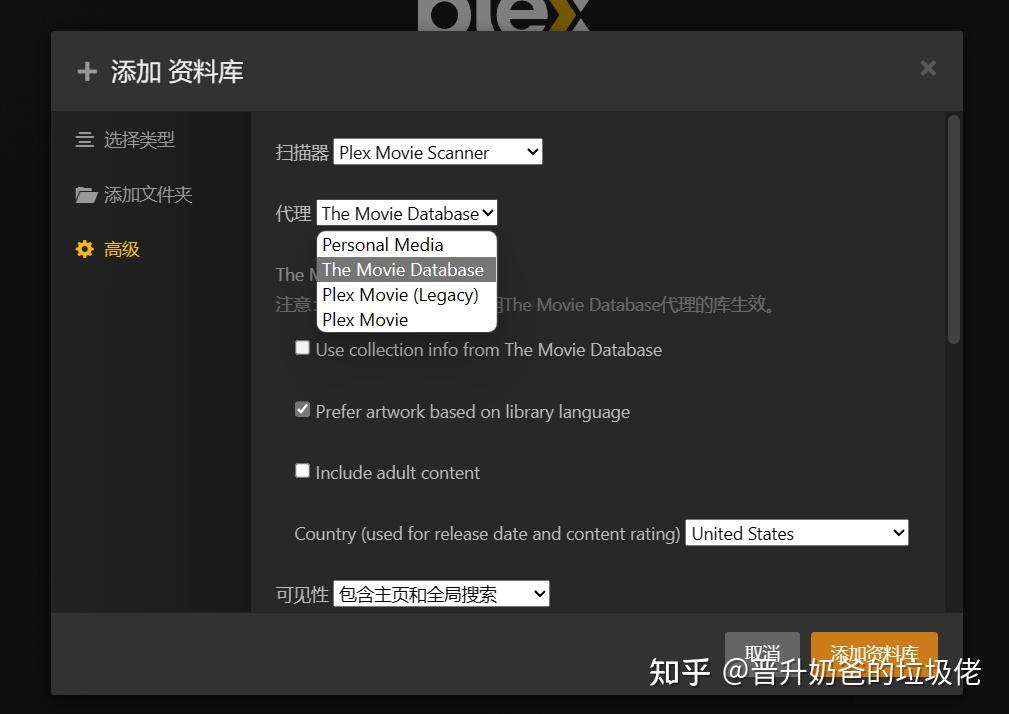
Task: Open the 可见性 visibility dropdown
Action: [440, 593]
